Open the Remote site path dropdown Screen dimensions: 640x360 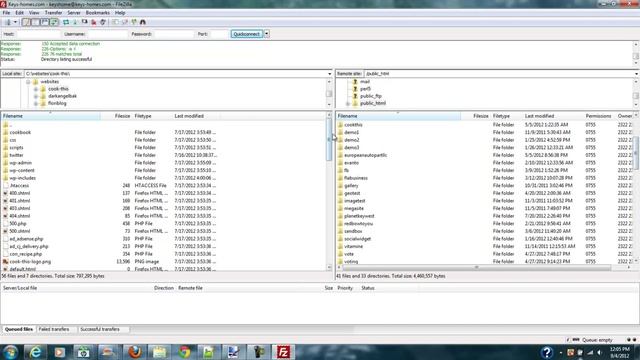tap(636, 74)
